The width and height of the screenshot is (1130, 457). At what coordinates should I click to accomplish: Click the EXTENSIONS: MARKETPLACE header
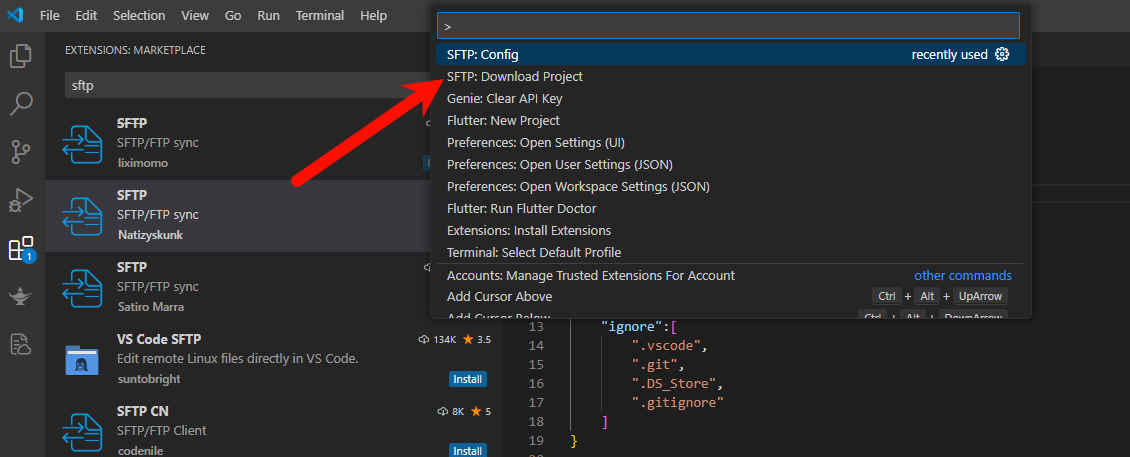tap(135, 50)
